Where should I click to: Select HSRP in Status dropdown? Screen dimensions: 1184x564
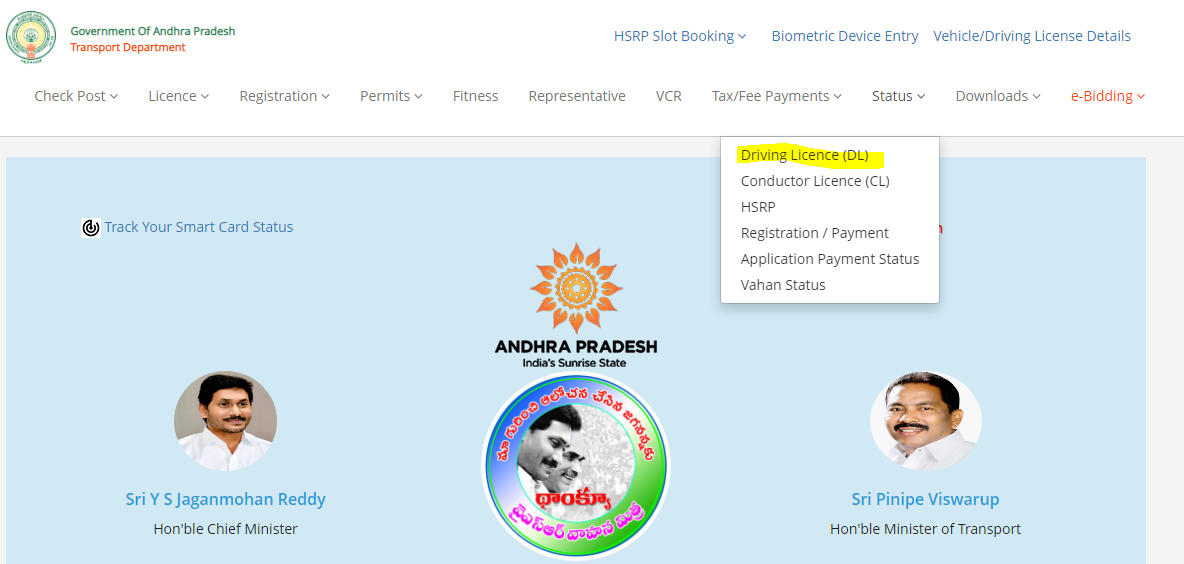(758, 207)
